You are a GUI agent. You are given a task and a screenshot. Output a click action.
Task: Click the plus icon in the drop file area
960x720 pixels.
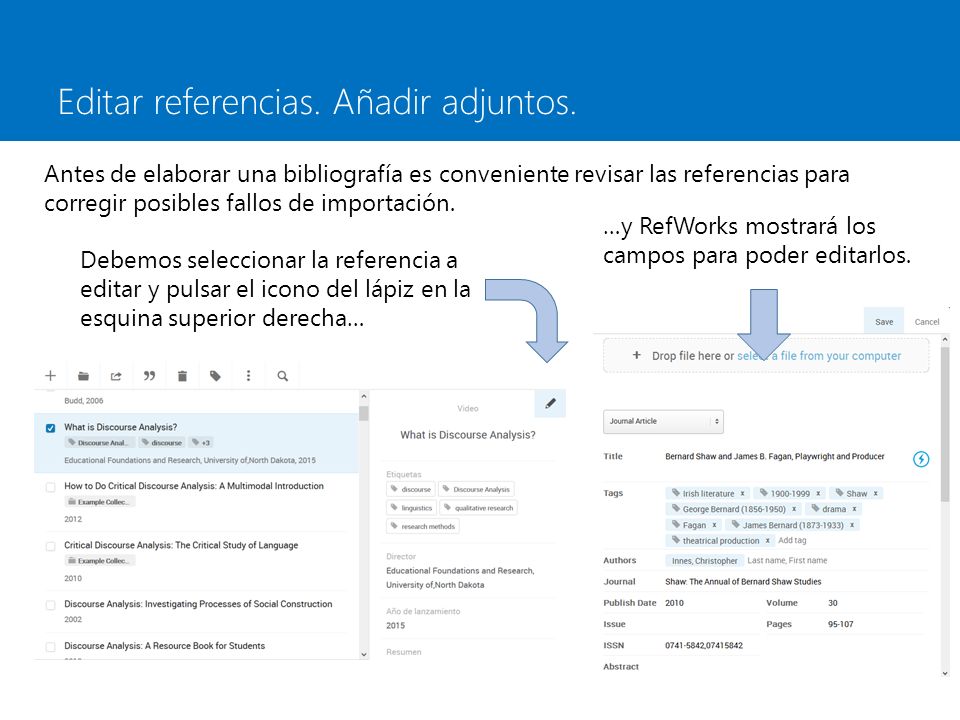[x=637, y=355]
